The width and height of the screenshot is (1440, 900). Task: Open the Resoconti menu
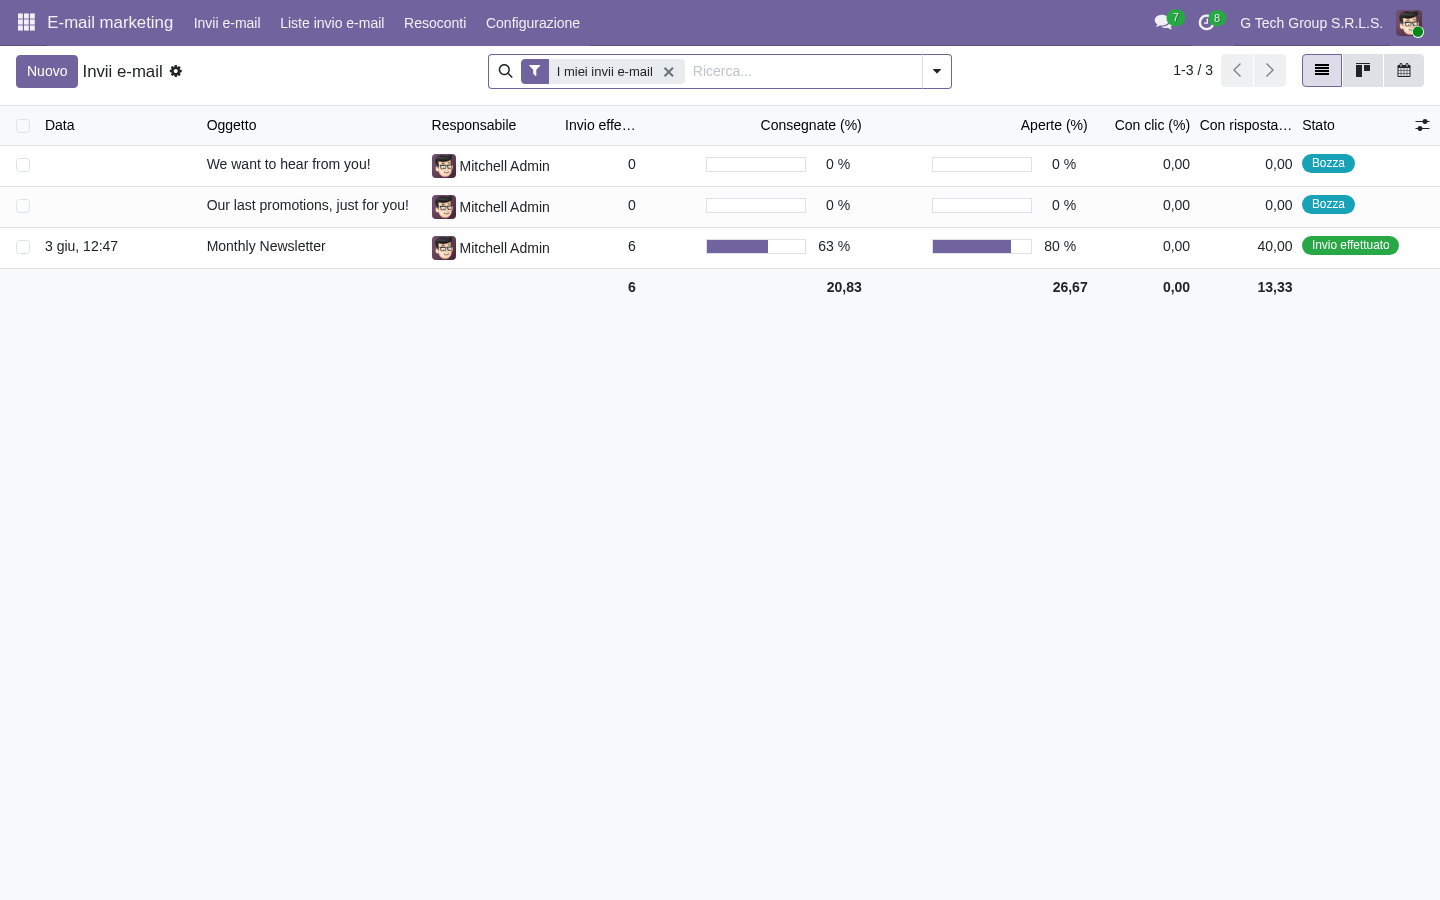point(435,23)
